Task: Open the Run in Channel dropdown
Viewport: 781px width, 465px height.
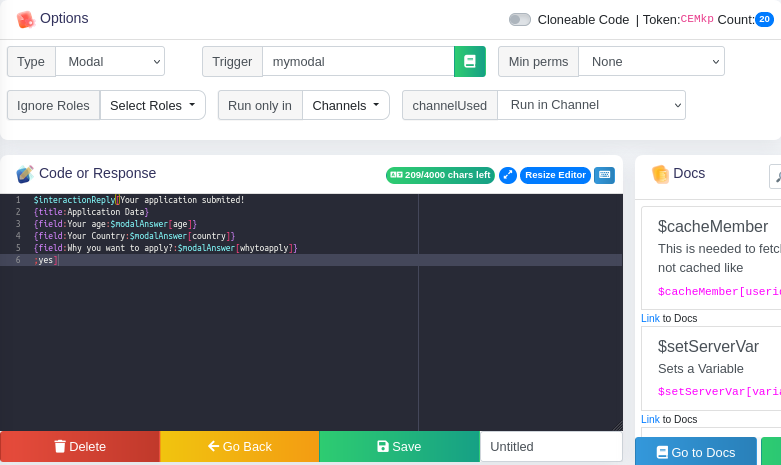Action: coord(592,105)
